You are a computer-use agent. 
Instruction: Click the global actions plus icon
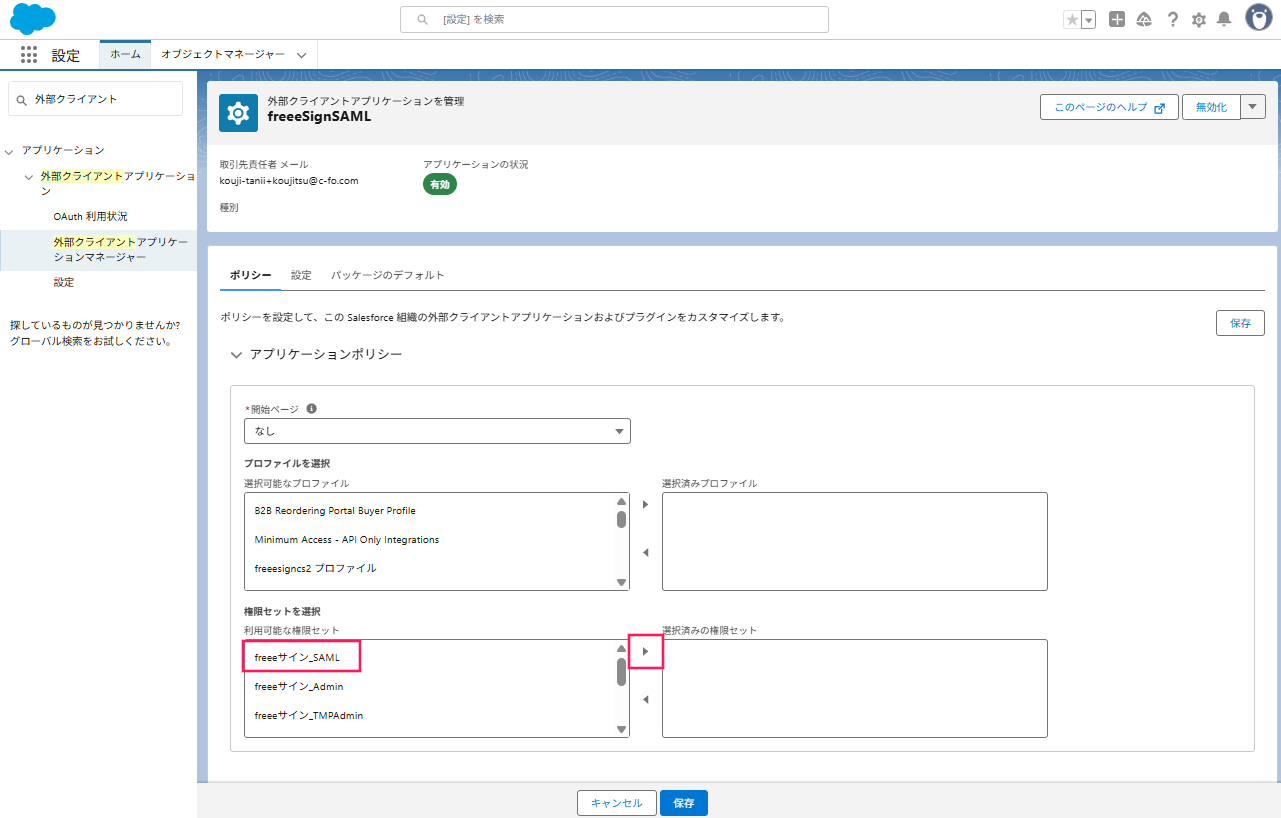point(1117,19)
